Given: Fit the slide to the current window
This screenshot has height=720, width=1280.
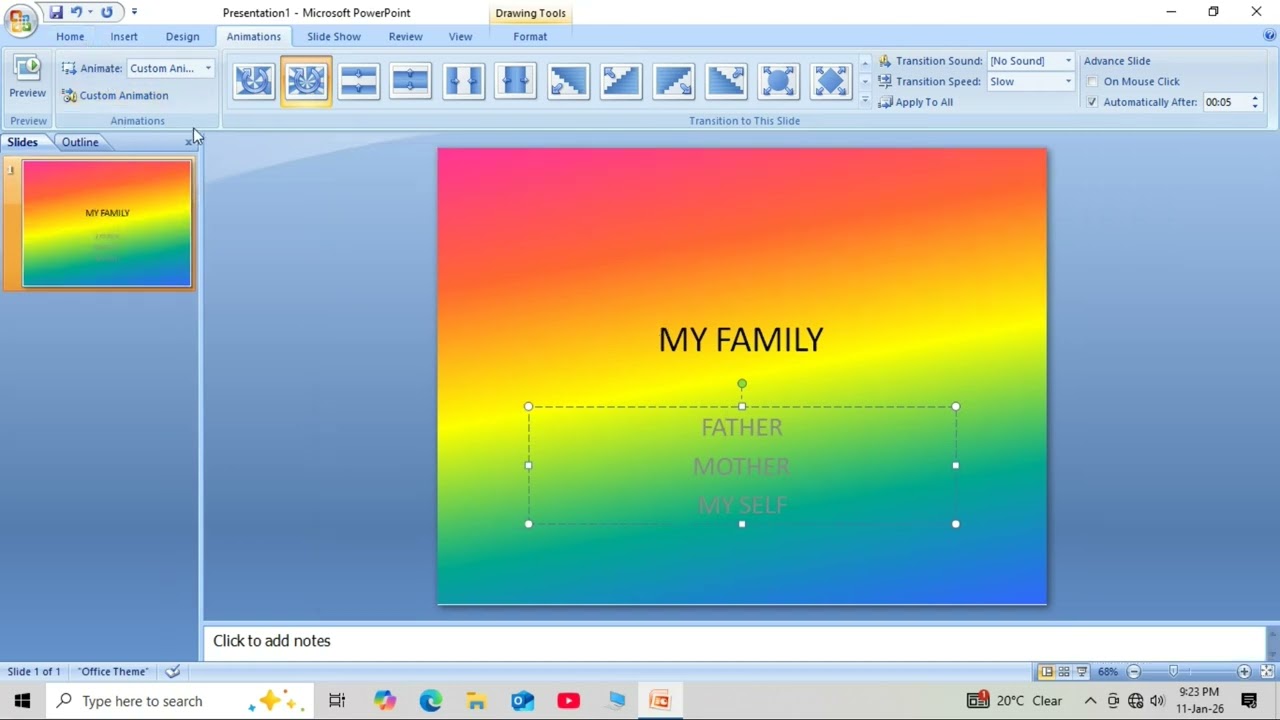Looking at the screenshot, I should (x=1267, y=672).
